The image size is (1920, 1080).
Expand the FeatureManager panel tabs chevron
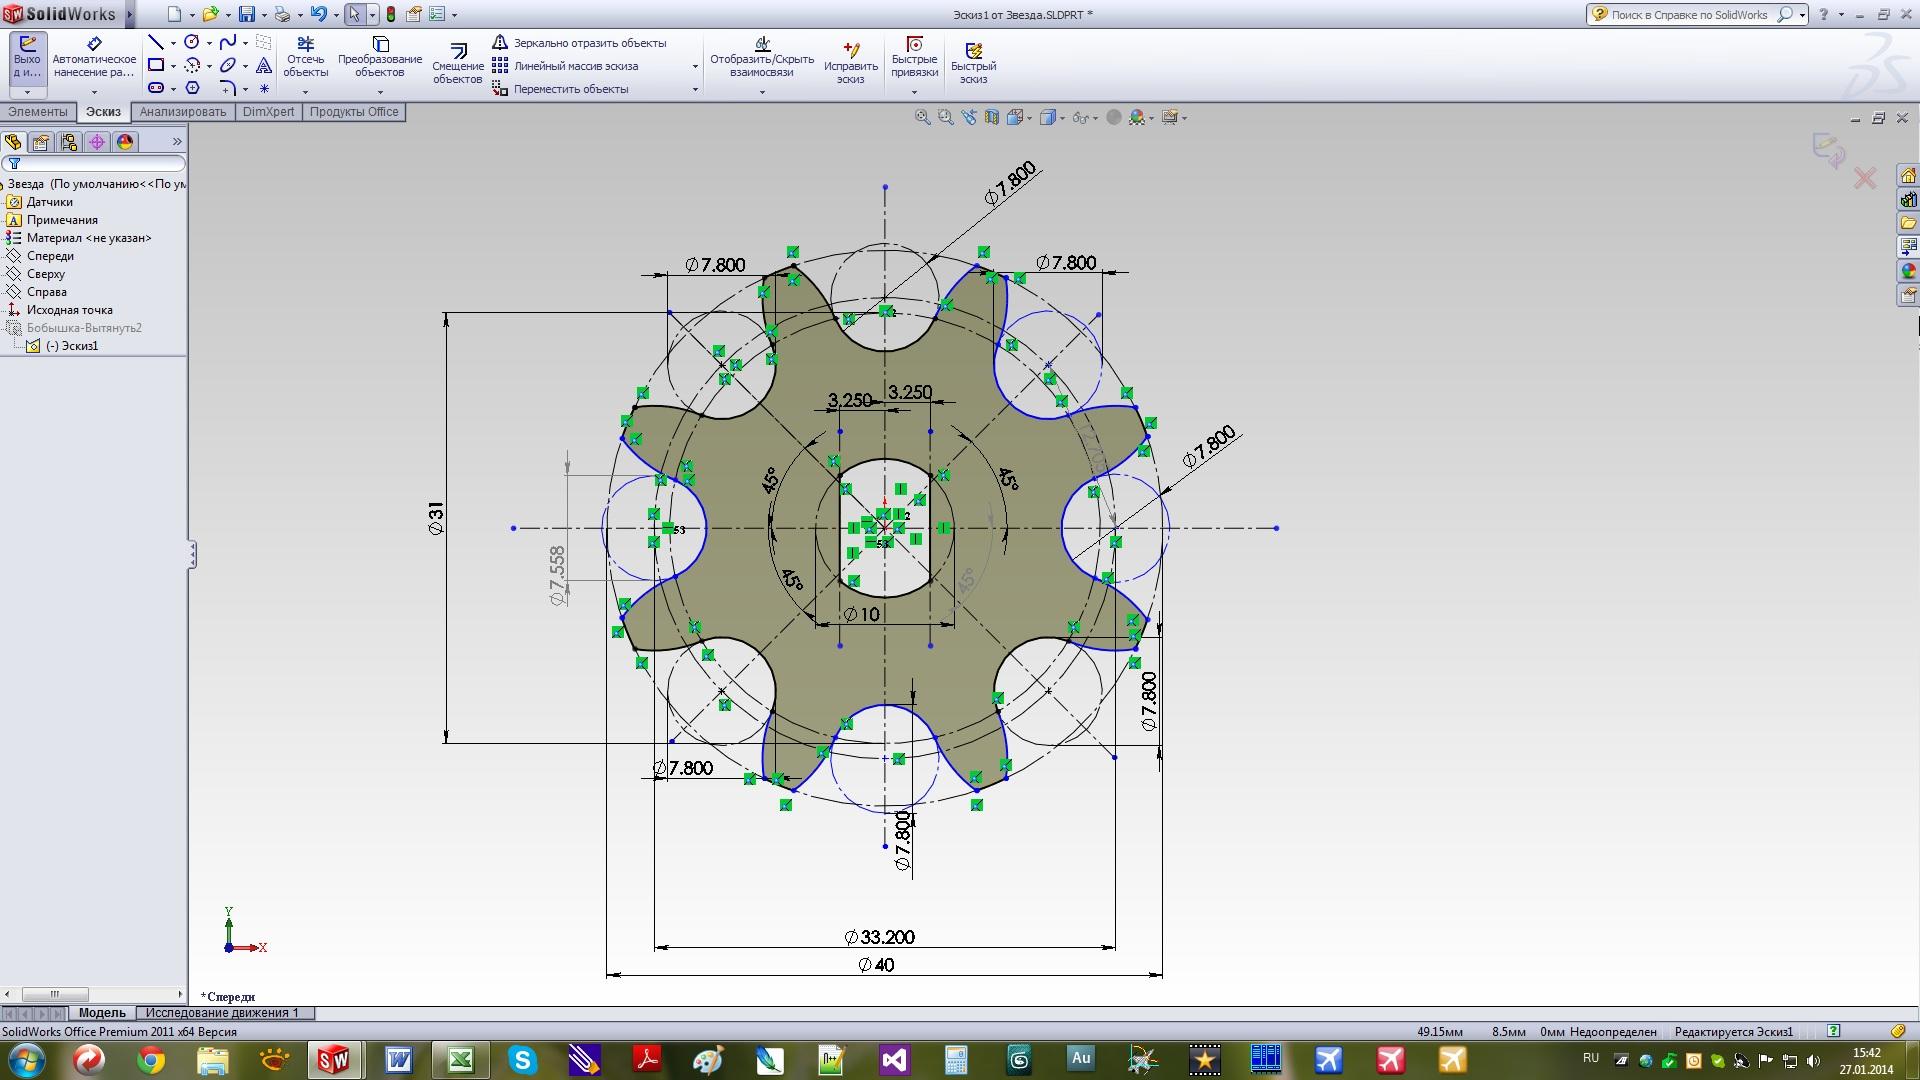click(177, 142)
